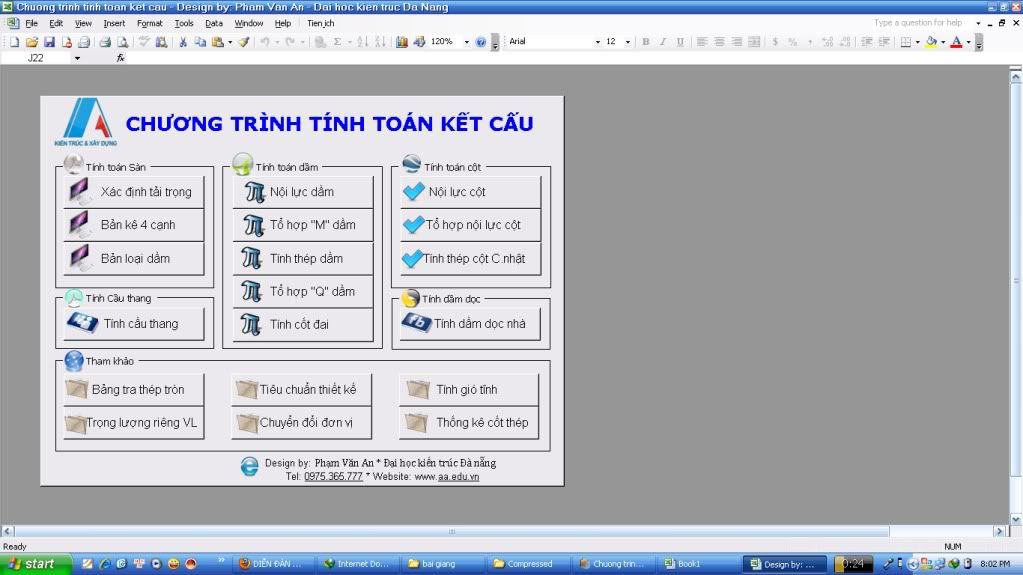Click the Print icon in the toolbar
This screenshot has height=575, width=1023.
point(104,42)
